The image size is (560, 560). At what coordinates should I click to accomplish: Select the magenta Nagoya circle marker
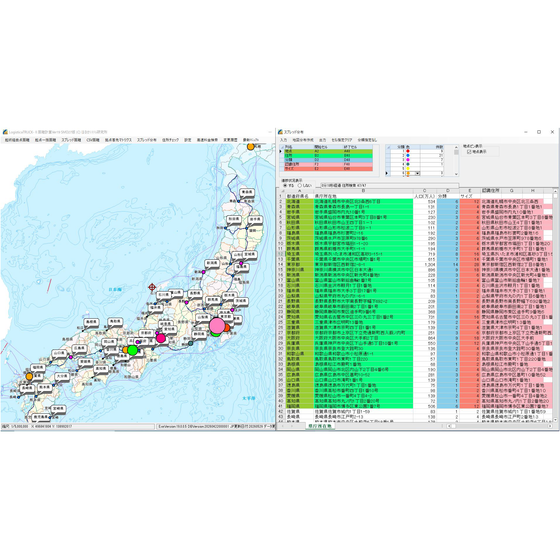point(161,338)
